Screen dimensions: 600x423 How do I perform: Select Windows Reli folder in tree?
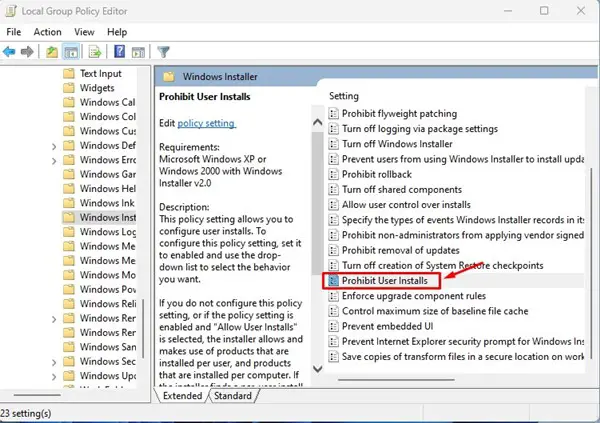pos(99,304)
